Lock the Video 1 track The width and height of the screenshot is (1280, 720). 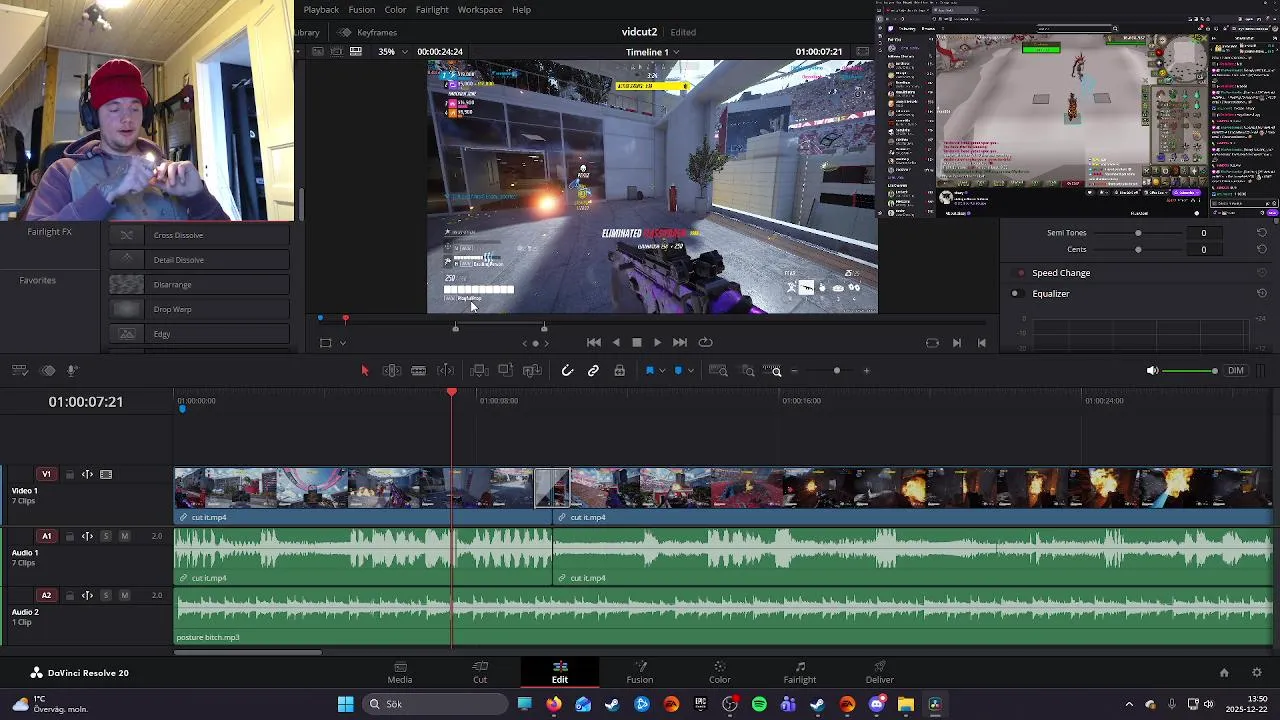(69, 475)
